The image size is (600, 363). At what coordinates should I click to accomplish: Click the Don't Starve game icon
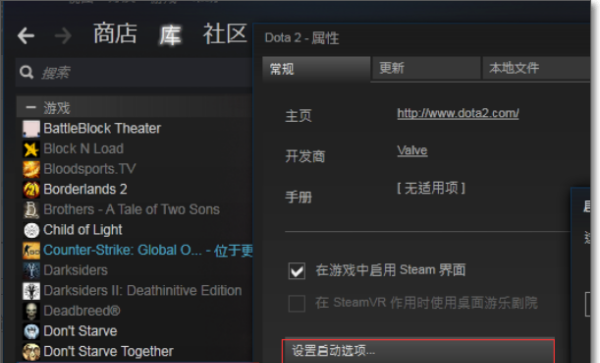[x=31, y=331]
